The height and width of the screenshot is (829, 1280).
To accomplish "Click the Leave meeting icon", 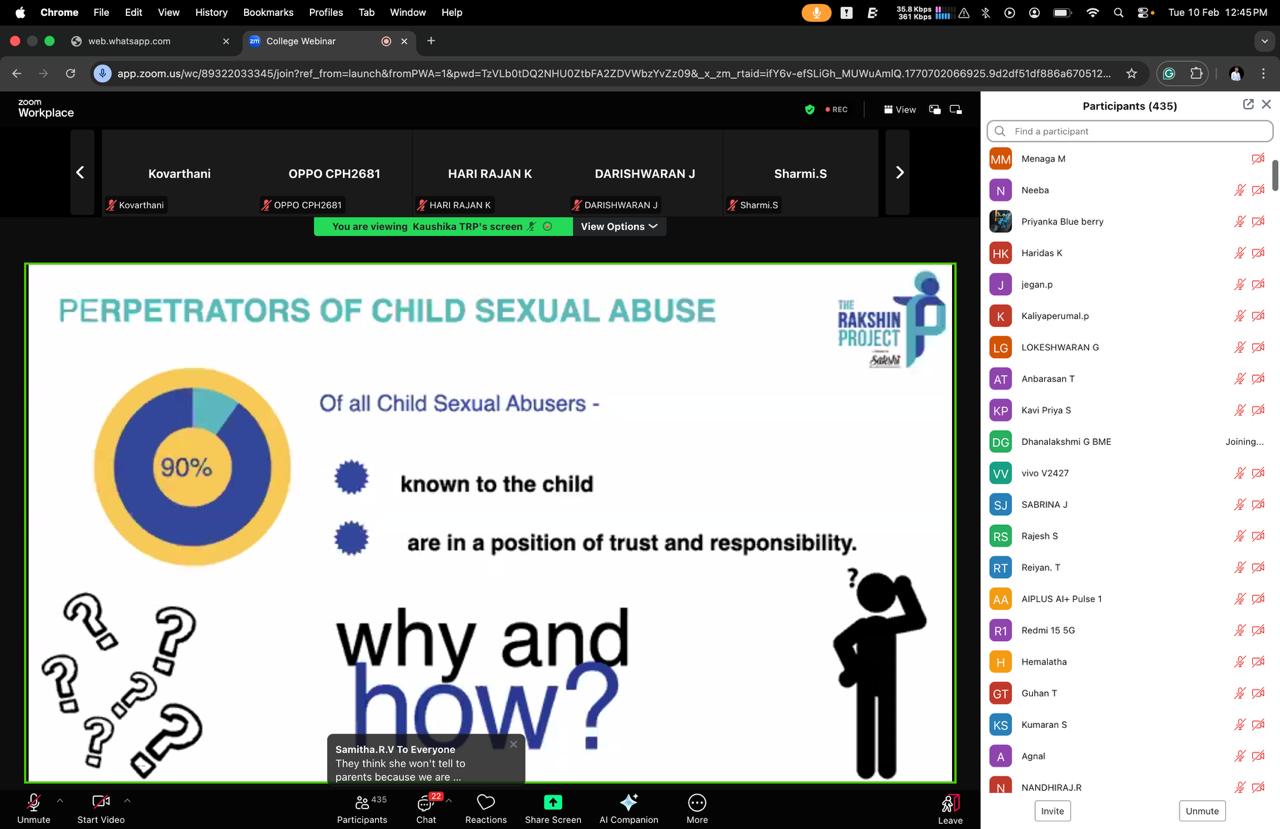I will point(950,803).
